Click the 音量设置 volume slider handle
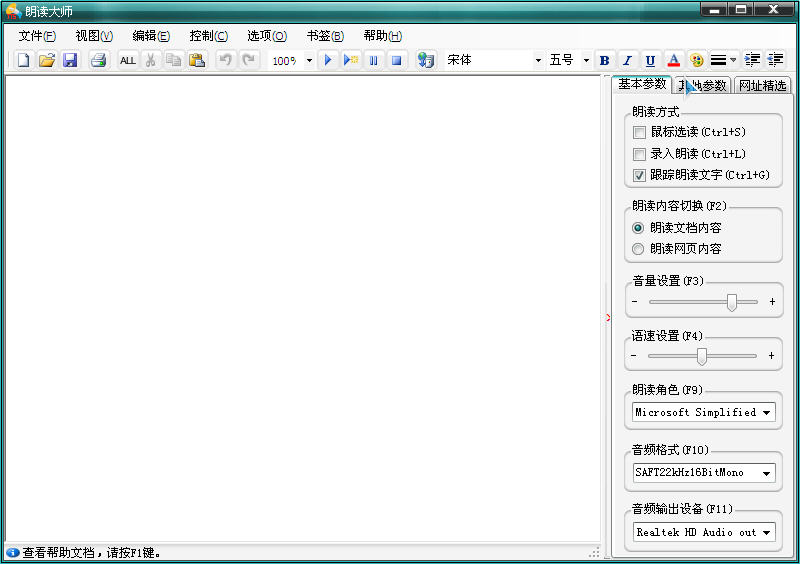The width and height of the screenshot is (800, 564). (732, 302)
